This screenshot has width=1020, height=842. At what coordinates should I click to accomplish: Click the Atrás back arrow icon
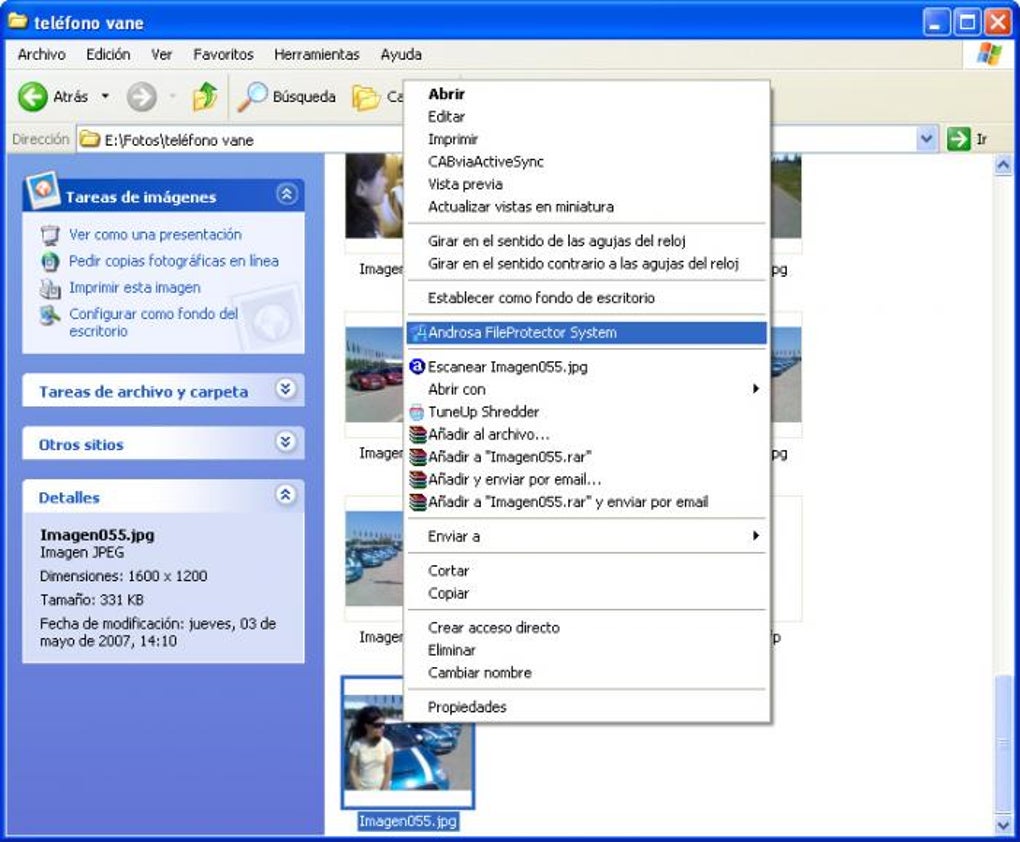point(32,97)
